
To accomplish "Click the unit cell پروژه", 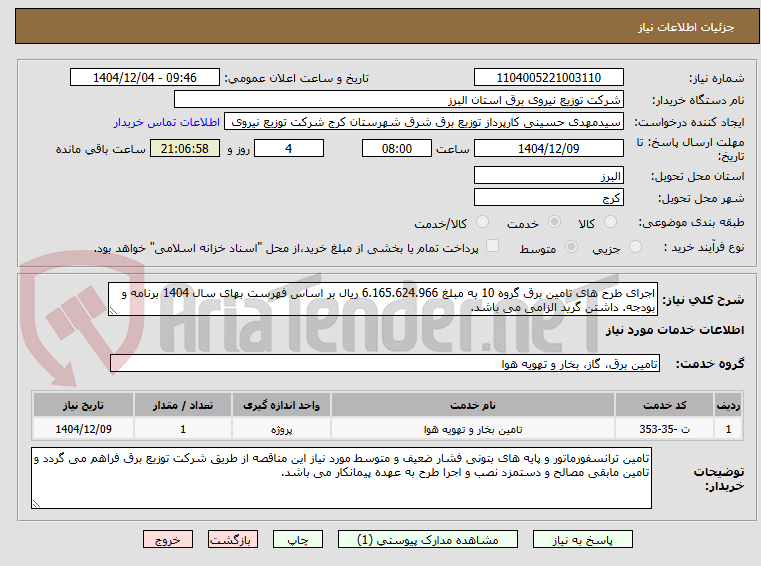I will [x=281, y=429].
